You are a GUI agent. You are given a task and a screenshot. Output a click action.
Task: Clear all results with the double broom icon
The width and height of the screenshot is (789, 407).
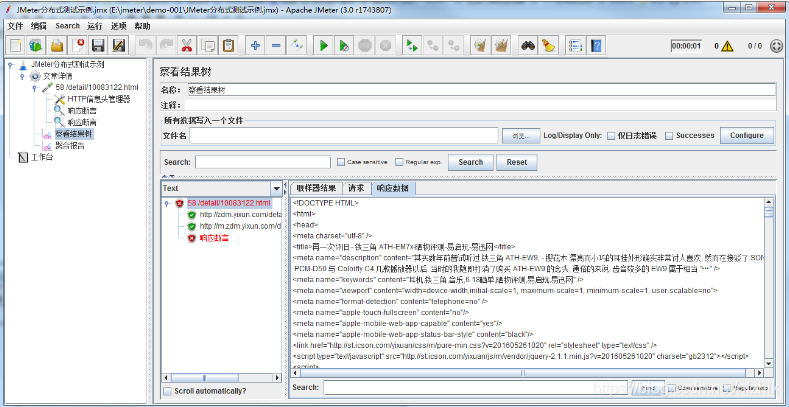[501, 46]
